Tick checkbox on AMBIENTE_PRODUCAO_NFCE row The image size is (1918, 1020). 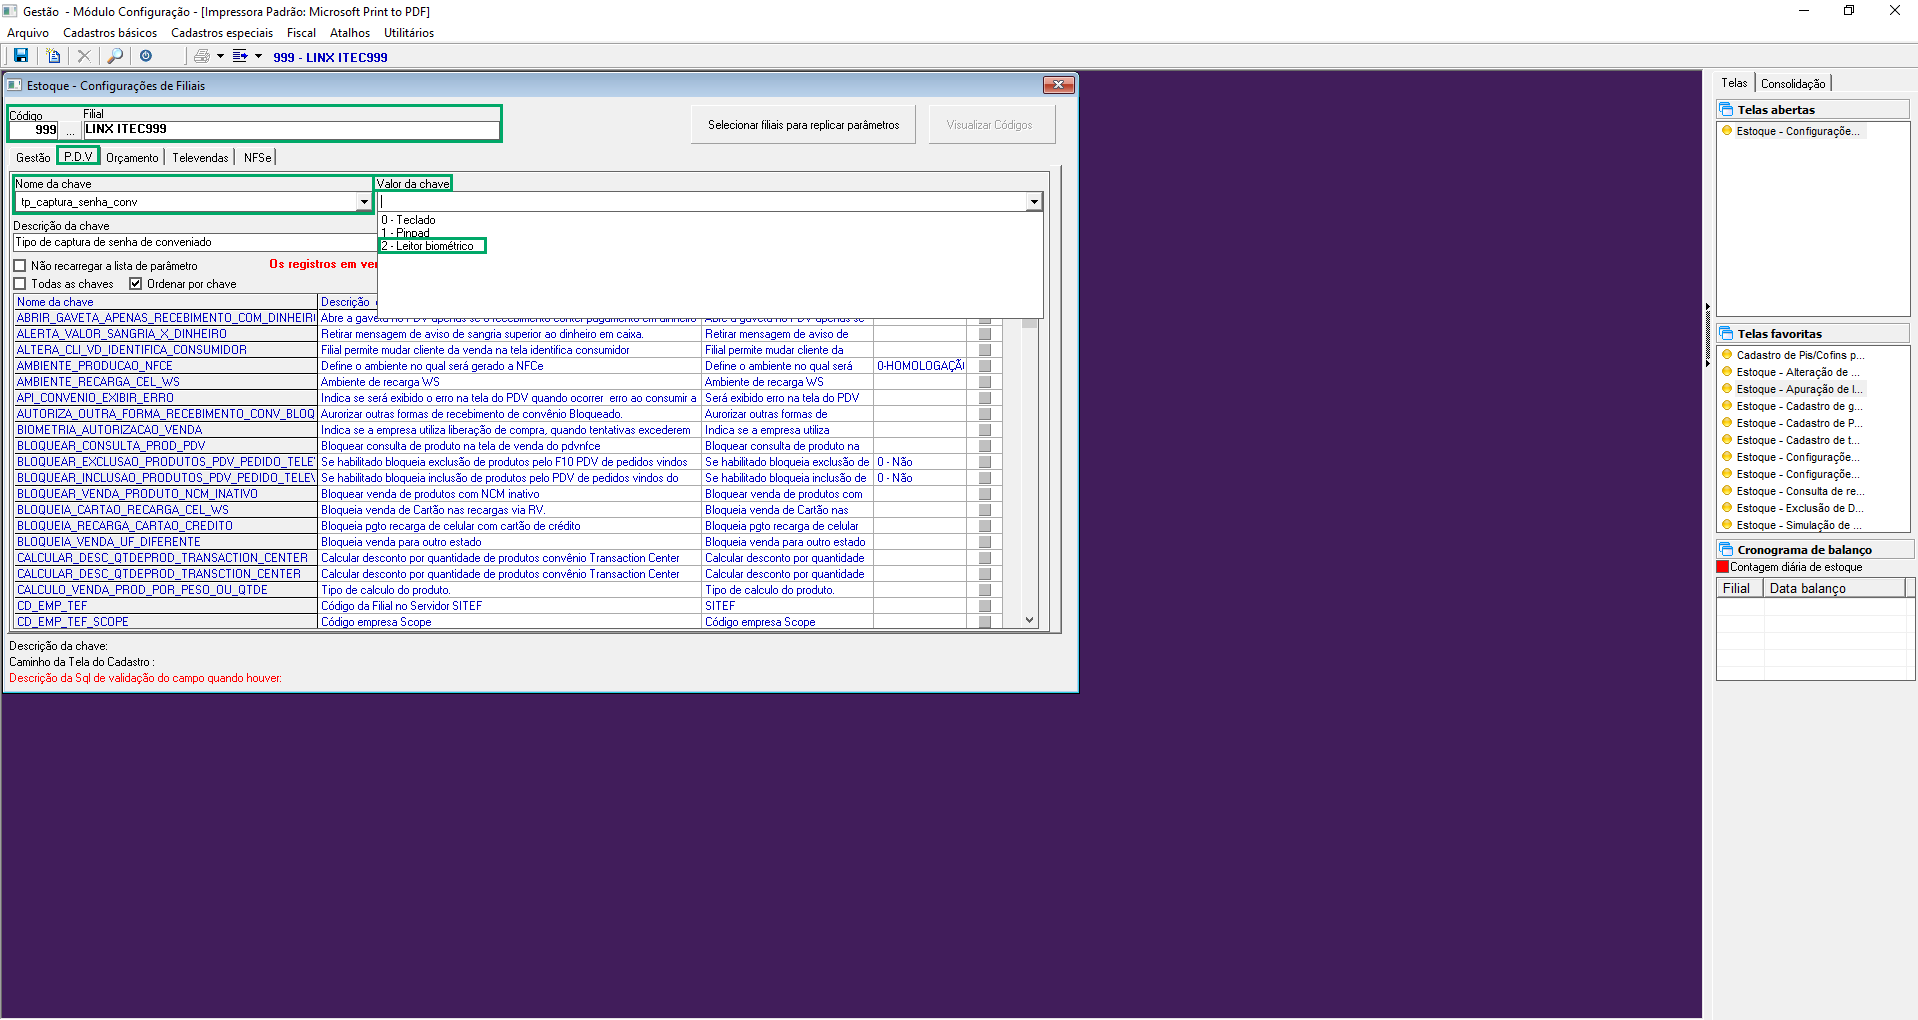(x=985, y=366)
